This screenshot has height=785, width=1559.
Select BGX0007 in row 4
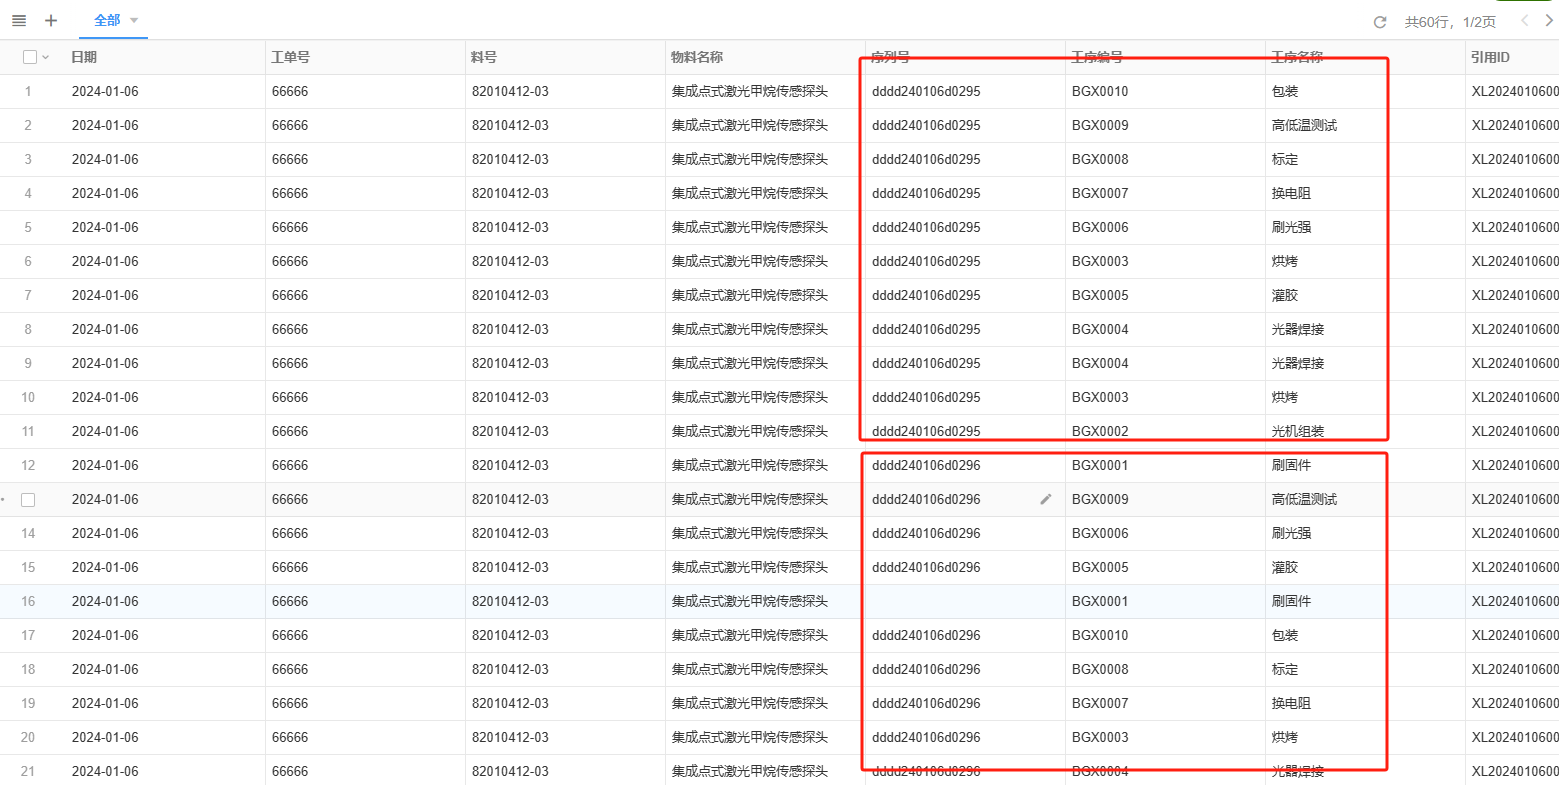(1100, 193)
